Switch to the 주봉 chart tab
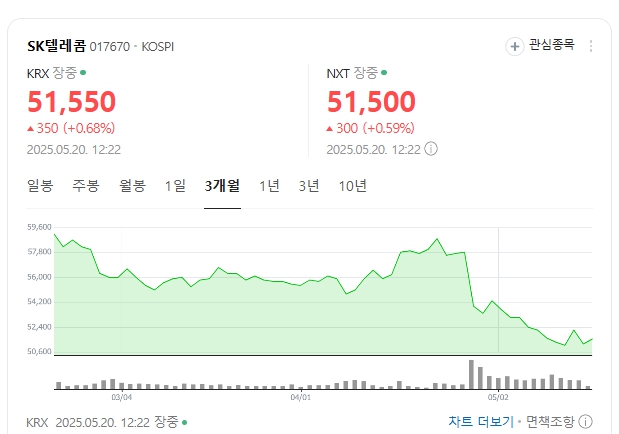619x434 pixels. coord(86,186)
